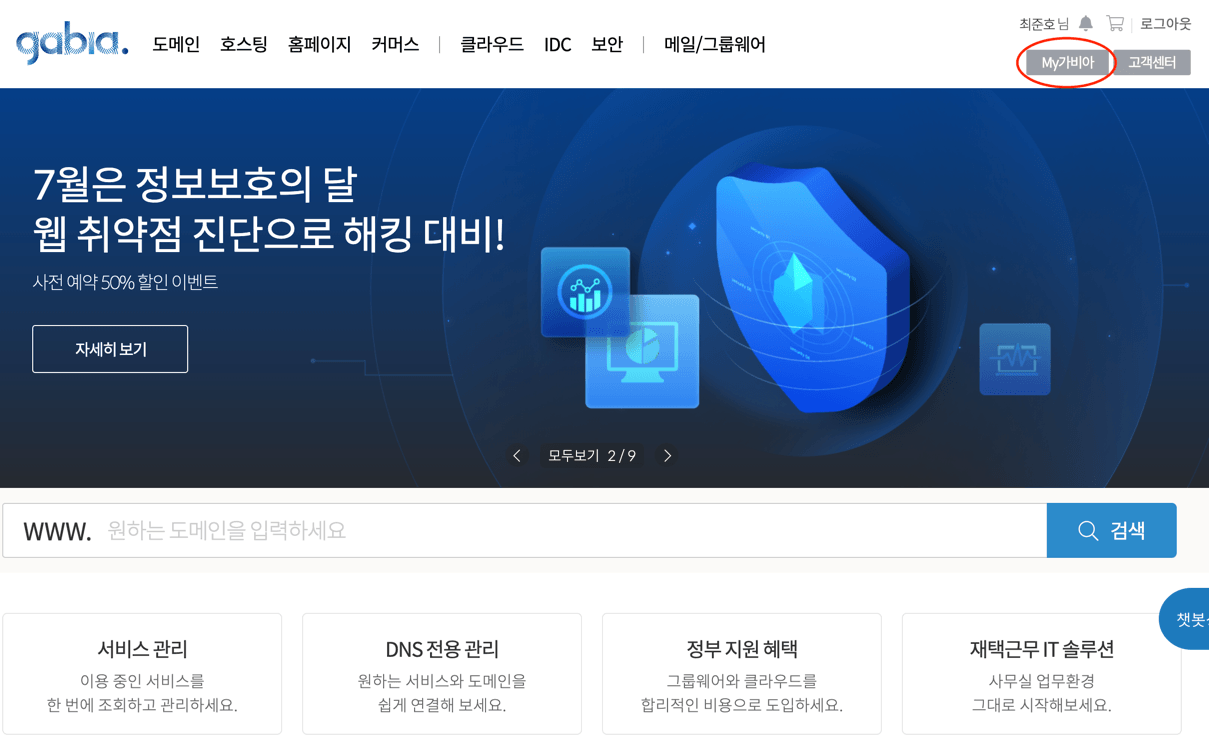This screenshot has width=1209, height=749.
Task: Focus the domain search input field
Action: coord(570,530)
